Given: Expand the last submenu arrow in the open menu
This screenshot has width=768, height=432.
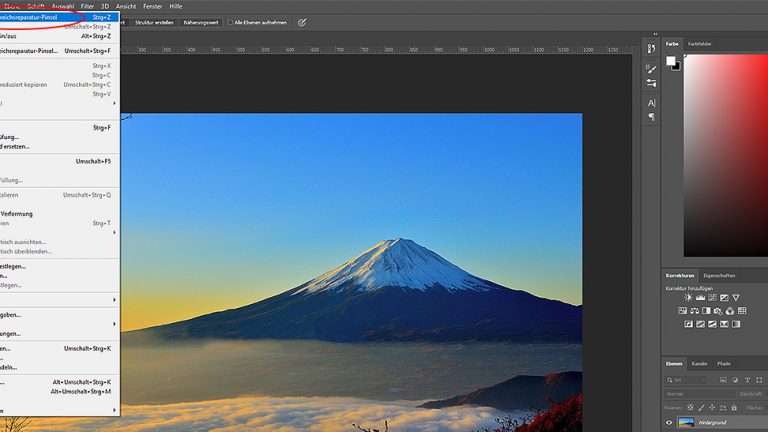Looking at the screenshot, I should tap(114, 410).
